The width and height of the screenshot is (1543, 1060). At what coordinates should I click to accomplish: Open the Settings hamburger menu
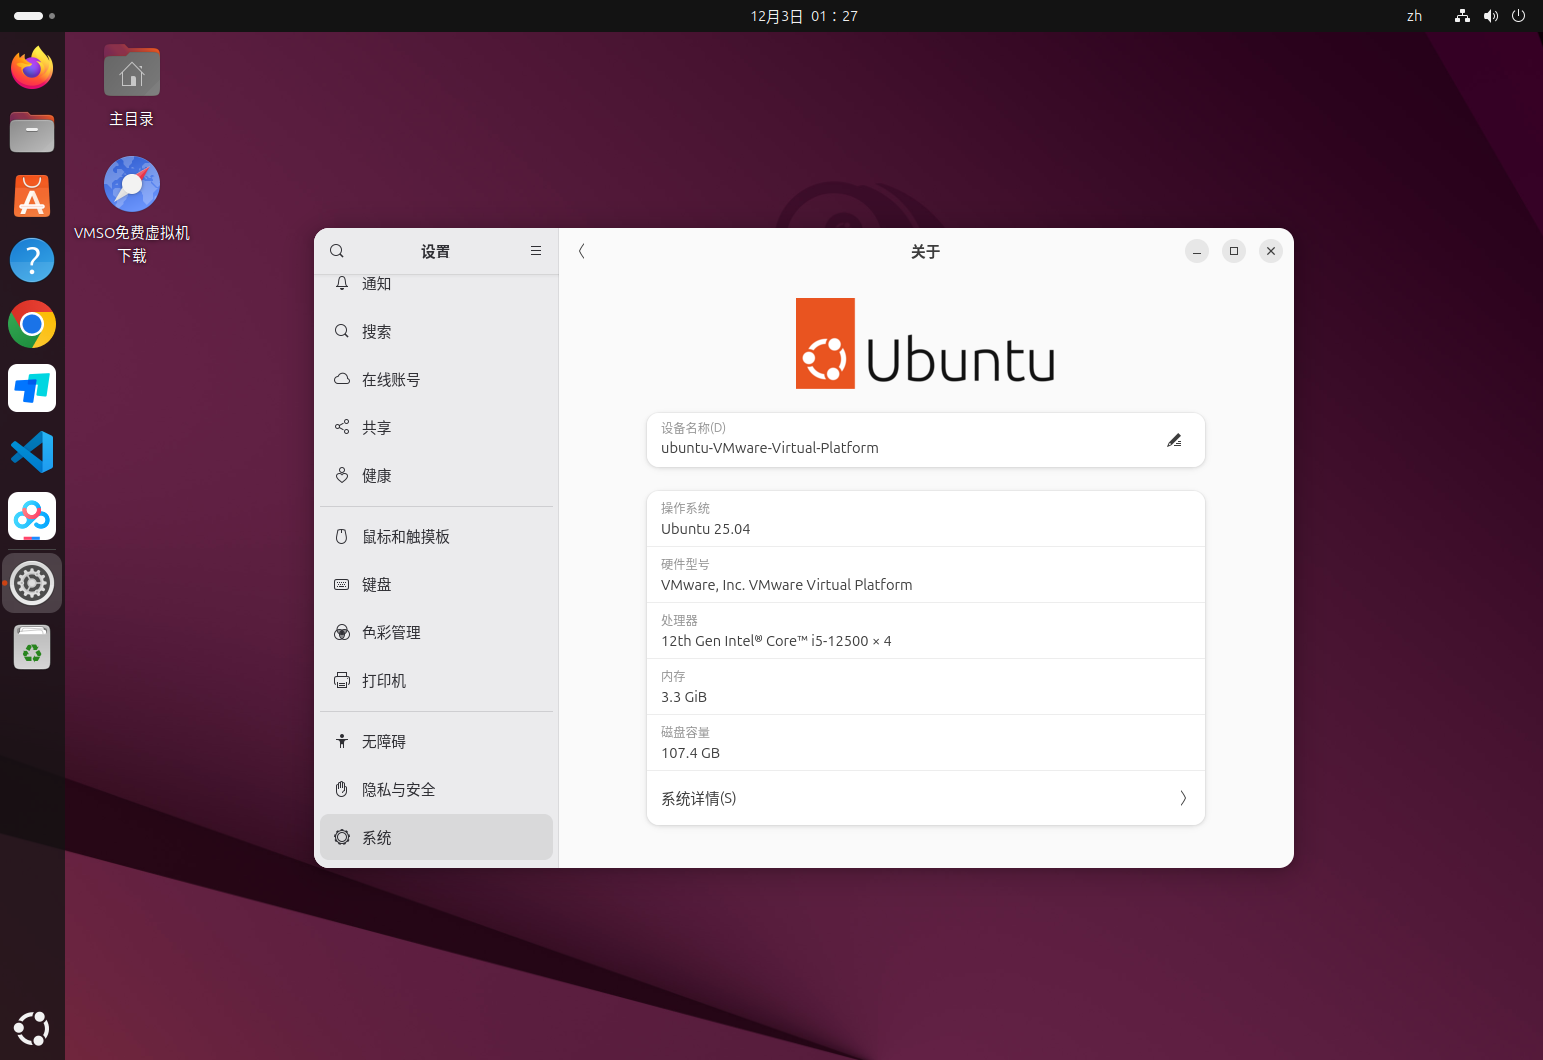[x=536, y=251]
